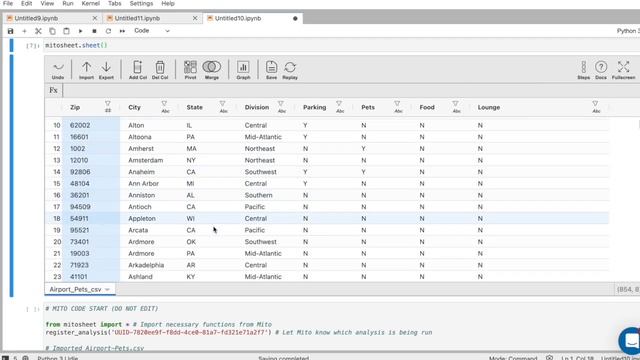Expand the Airport_Pets_csv sheet tab menu

point(107,289)
